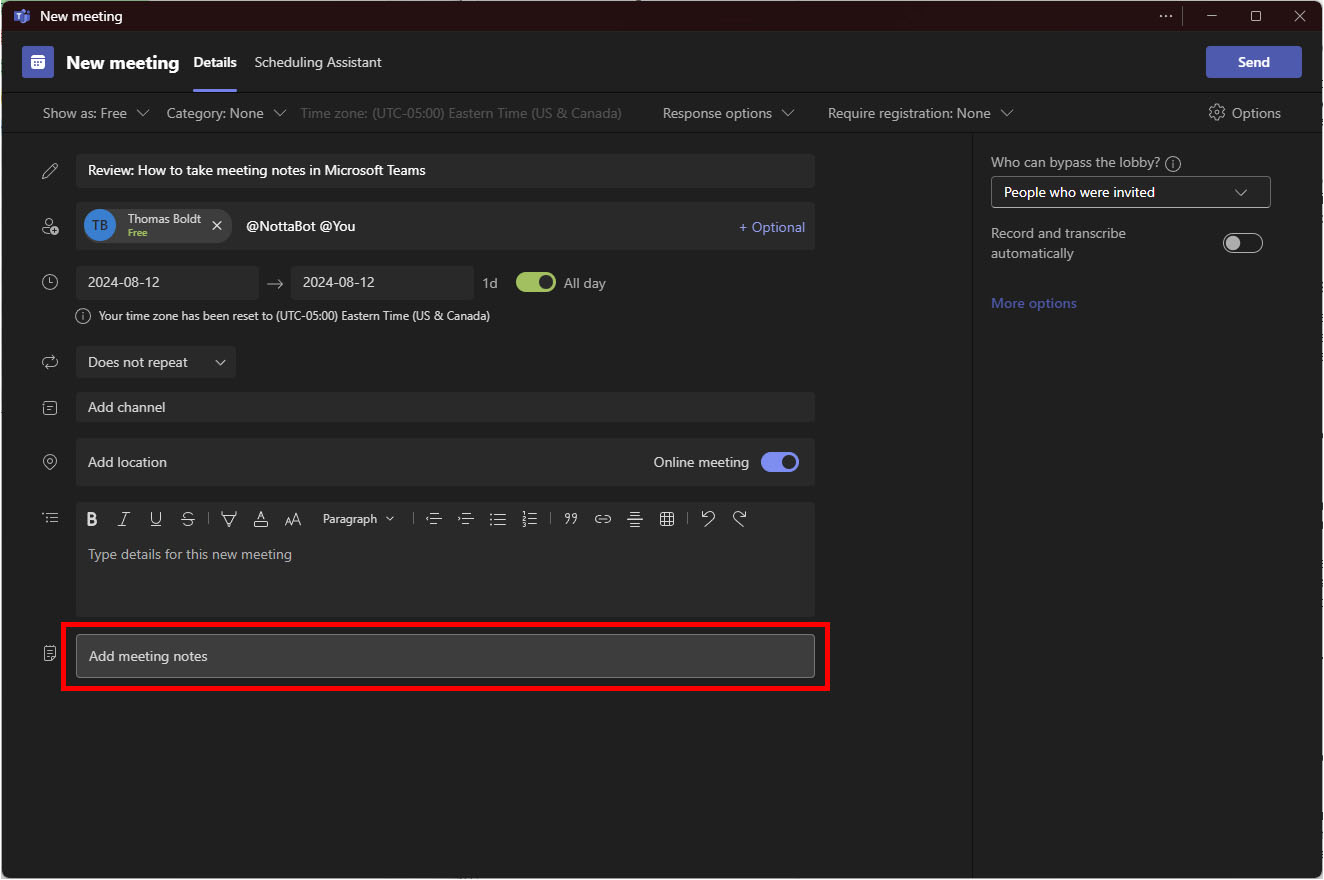The width and height of the screenshot is (1324, 880).
Task: Click the add attendees icon
Action: (50, 227)
